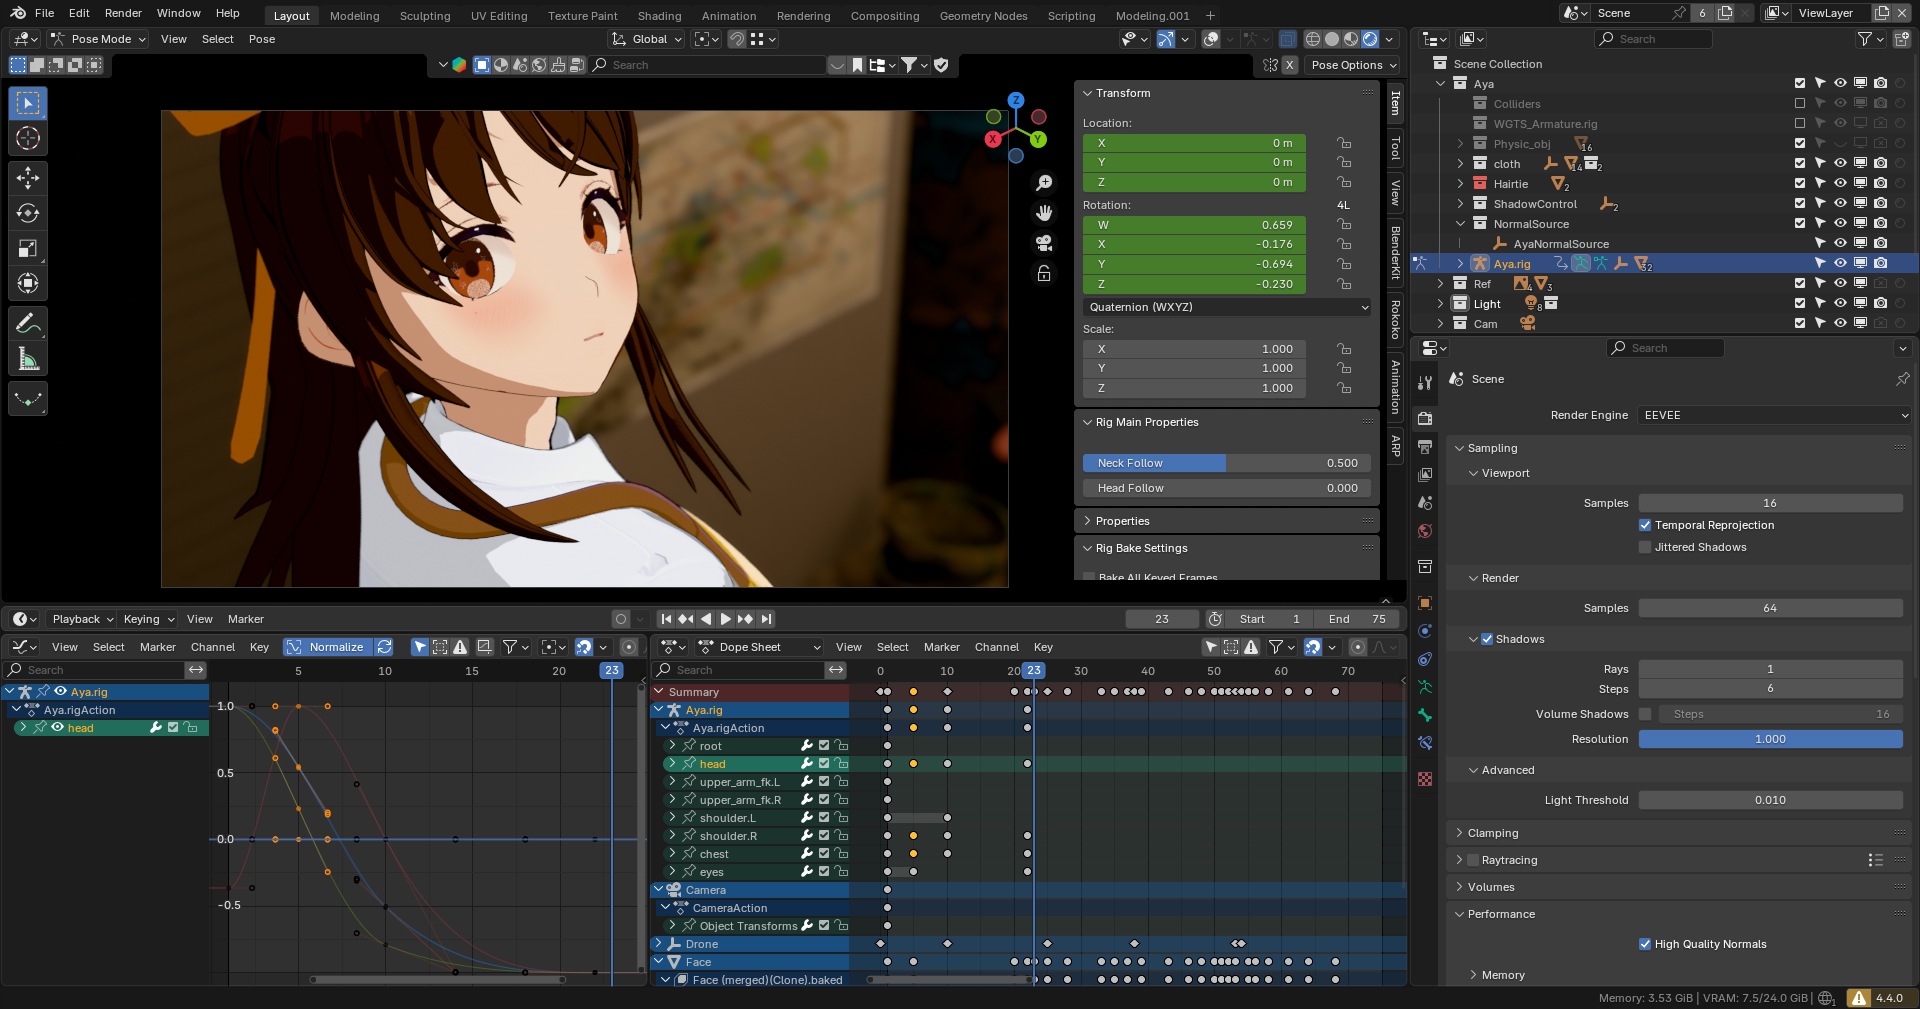This screenshot has height=1009, width=1920.
Task: Open the Global orientation dropdown
Action: (x=648, y=39)
